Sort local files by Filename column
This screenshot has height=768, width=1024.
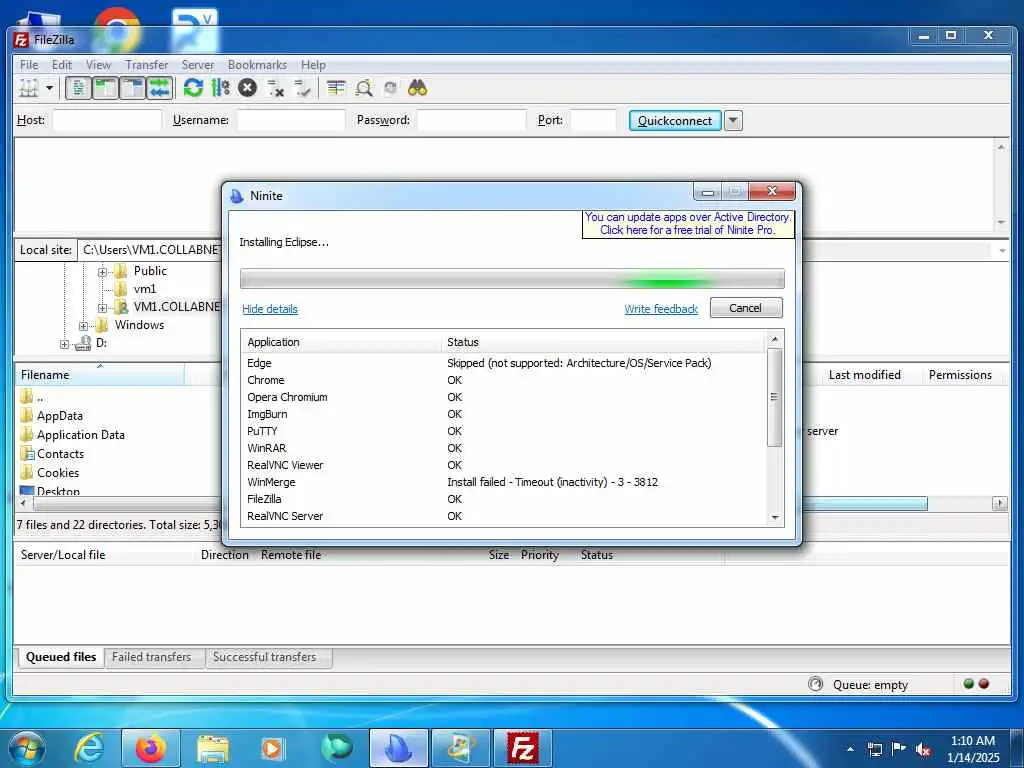tap(100, 375)
